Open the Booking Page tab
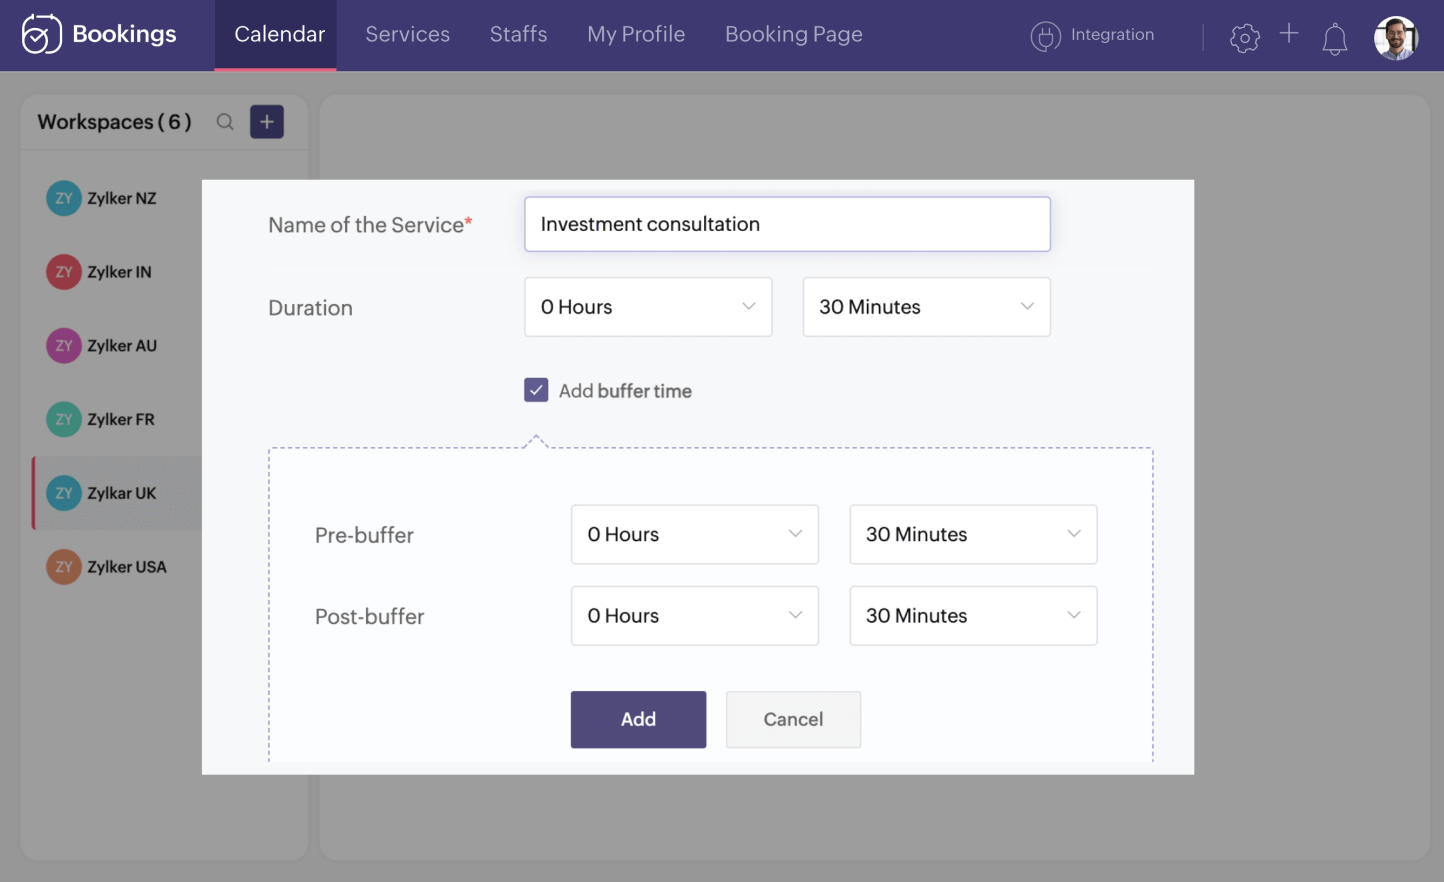The height and width of the screenshot is (882, 1444). [x=793, y=34]
